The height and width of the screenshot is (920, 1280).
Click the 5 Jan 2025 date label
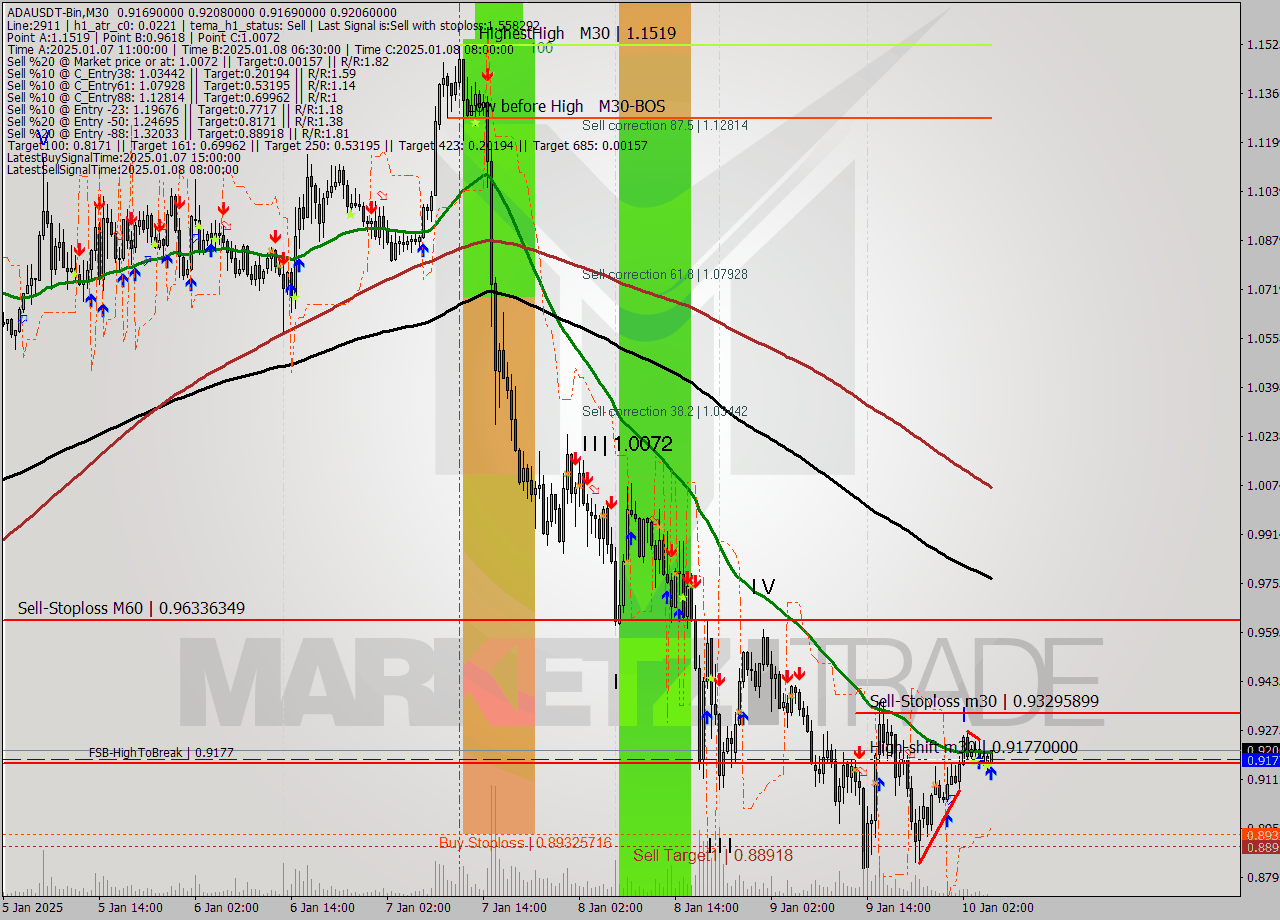[33, 908]
